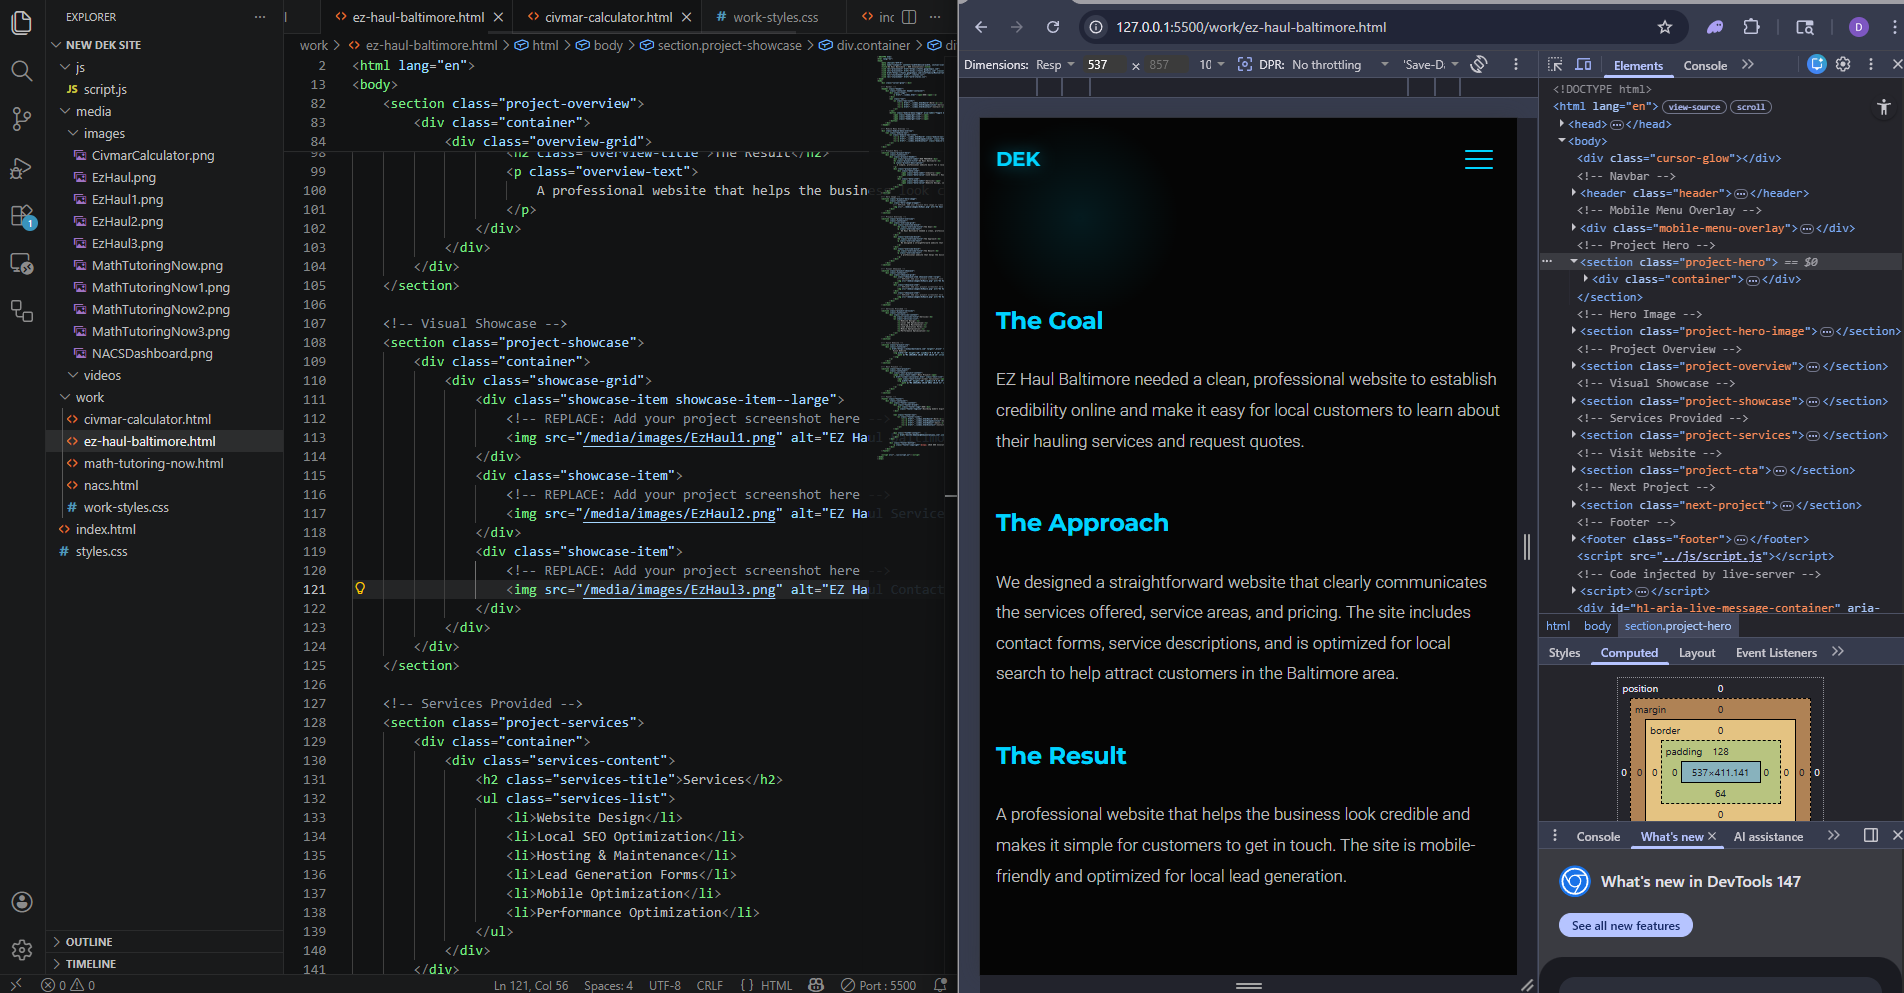1904x993 pixels.
Task: Bookmark this page with the star icon
Action: point(1665,27)
